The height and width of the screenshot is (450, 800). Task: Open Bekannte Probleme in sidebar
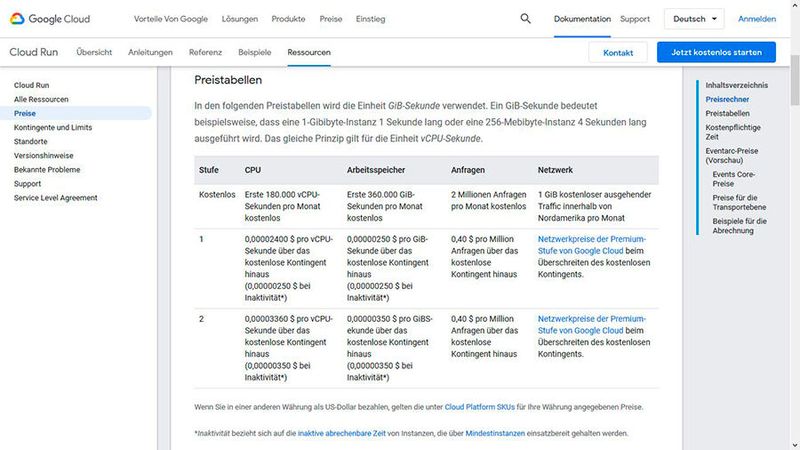(47, 169)
